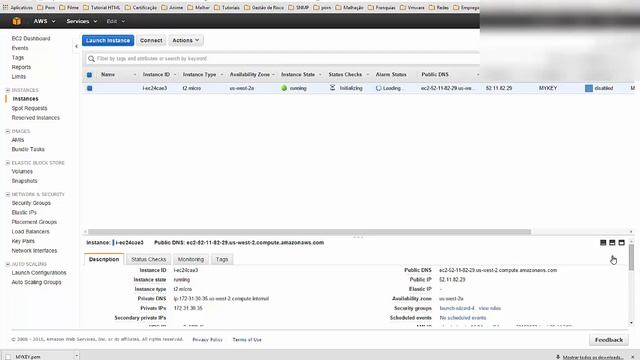
Task: Collapse the NETWORK & SECURITY section
Action: click(x=8, y=194)
